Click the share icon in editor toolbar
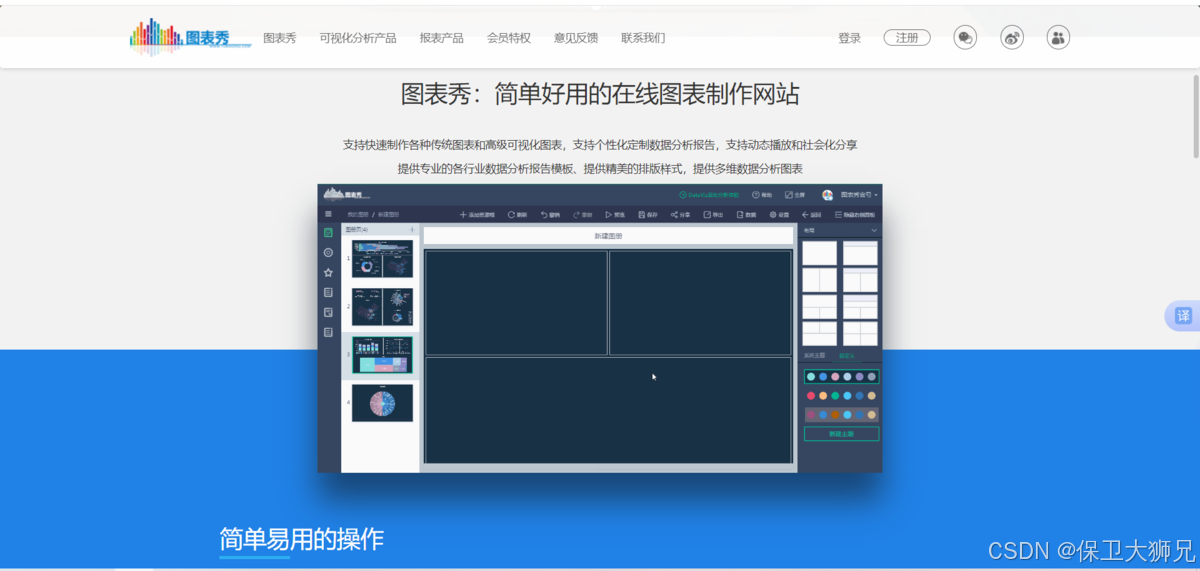 click(x=674, y=214)
